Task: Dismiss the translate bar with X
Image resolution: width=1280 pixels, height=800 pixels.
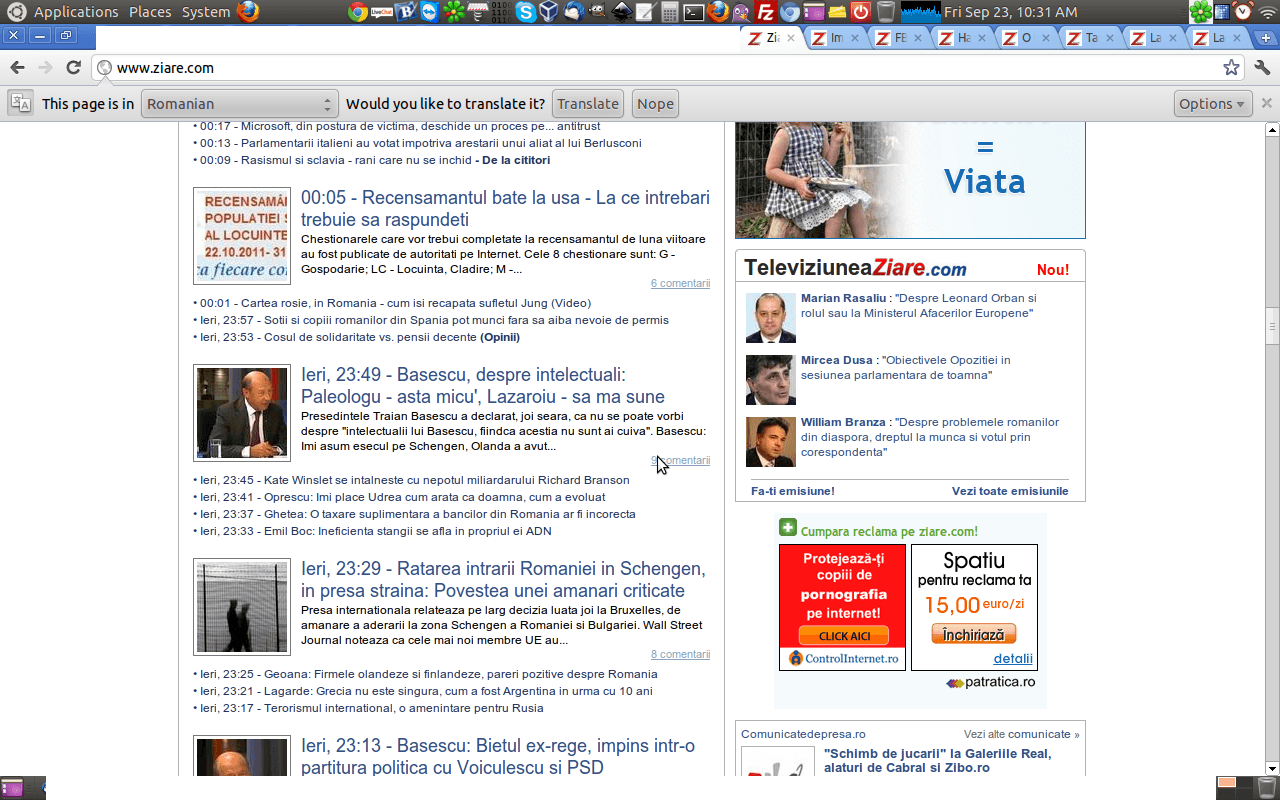Action: coord(1266,103)
